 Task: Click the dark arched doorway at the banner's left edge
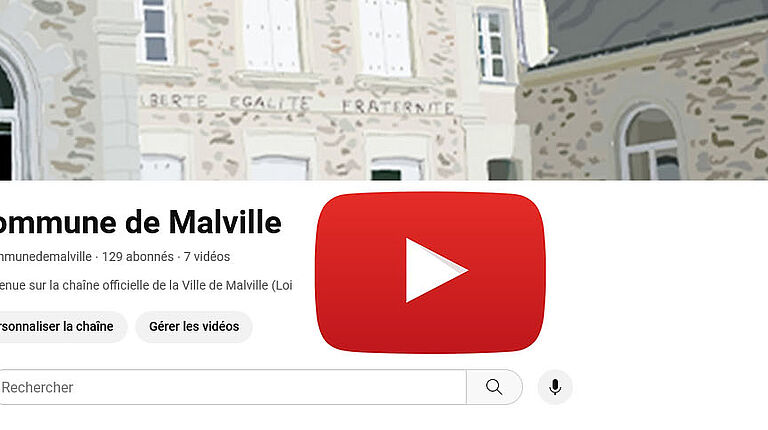click(x=7, y=127)
